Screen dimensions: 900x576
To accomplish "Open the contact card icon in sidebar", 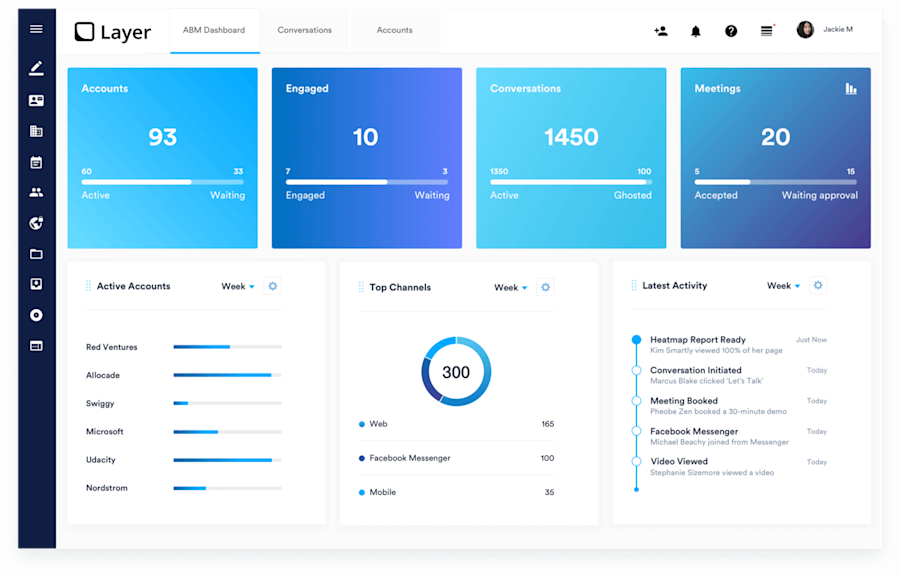I will pos(36,100).
